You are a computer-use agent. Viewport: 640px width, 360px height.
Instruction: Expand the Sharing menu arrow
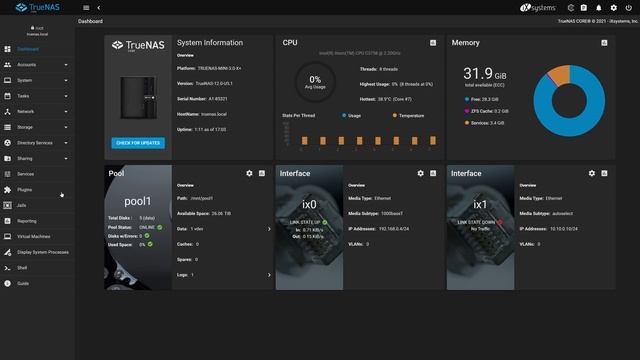click(x=66, y=158)
